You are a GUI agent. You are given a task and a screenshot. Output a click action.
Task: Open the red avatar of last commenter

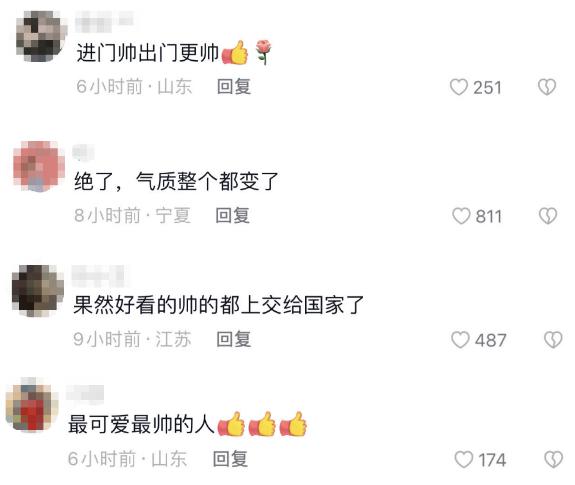(32, 405)
